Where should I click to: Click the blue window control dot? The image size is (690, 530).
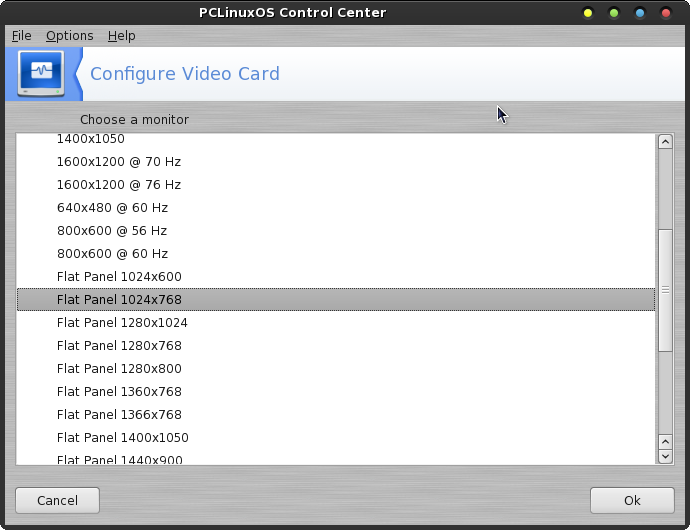coord(640,13)
